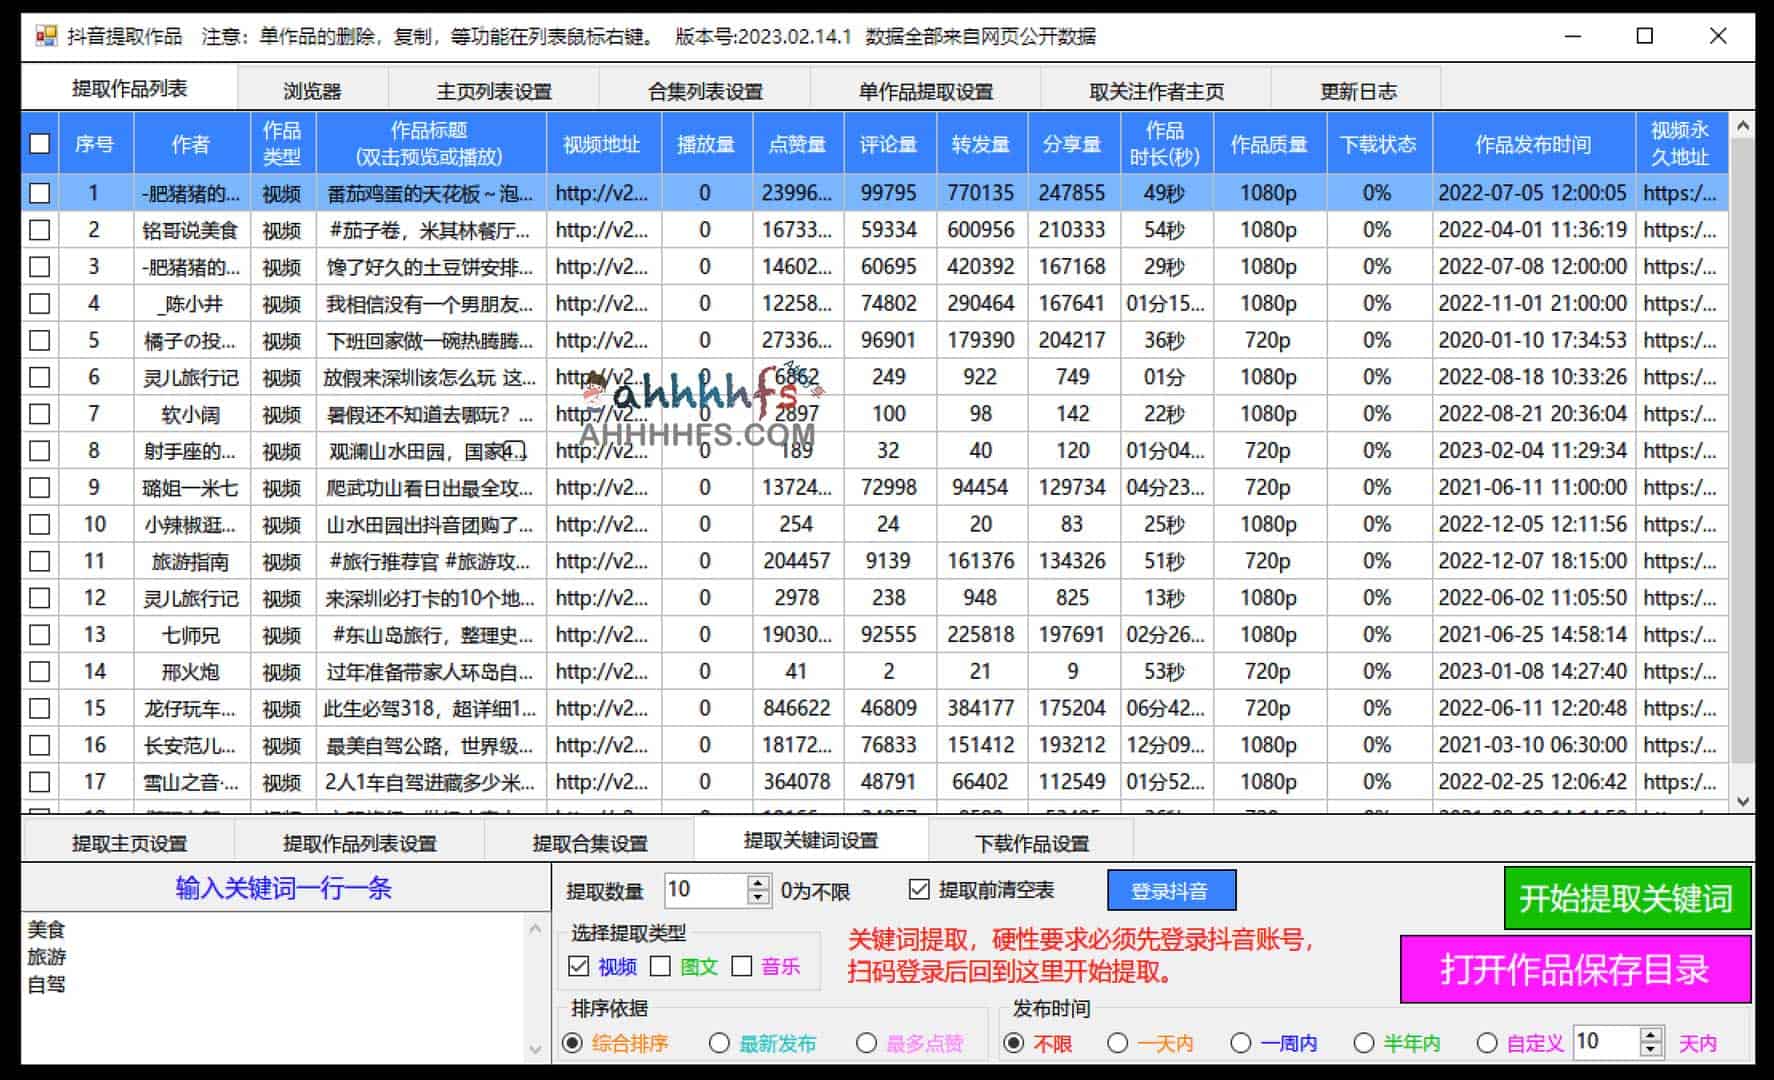Select the 一周内 publish time filter

[1241, 1043]
